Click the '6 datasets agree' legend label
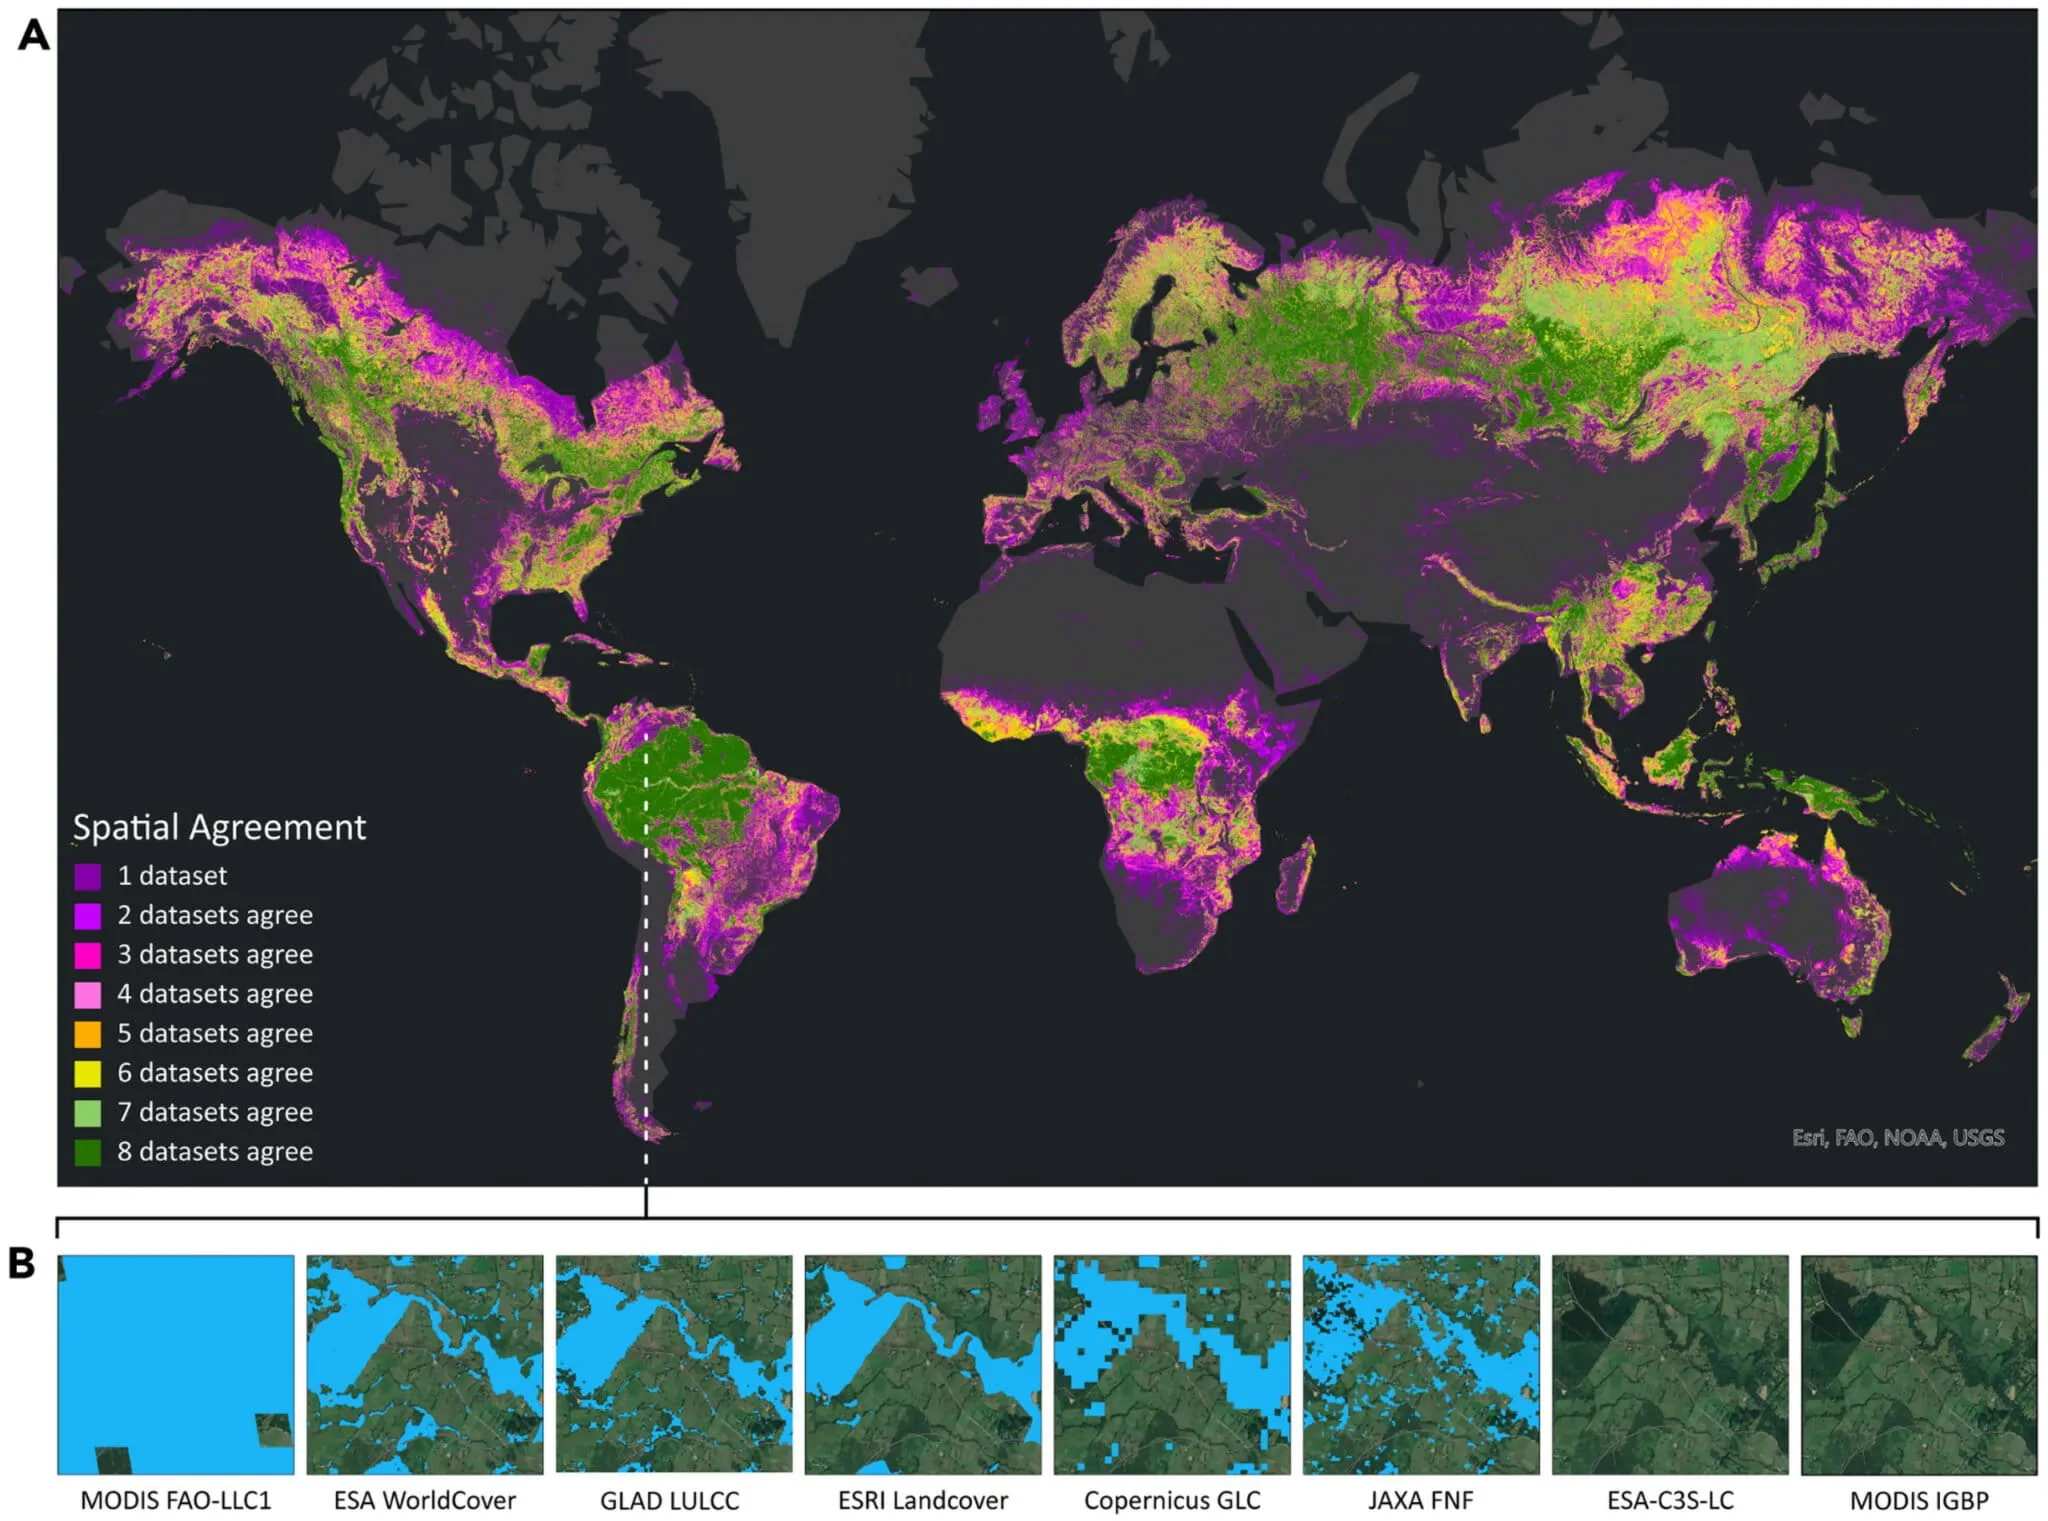The width and height of the screenshot is (2048, 1521). pyautogui.click(x=215, y=1073)
